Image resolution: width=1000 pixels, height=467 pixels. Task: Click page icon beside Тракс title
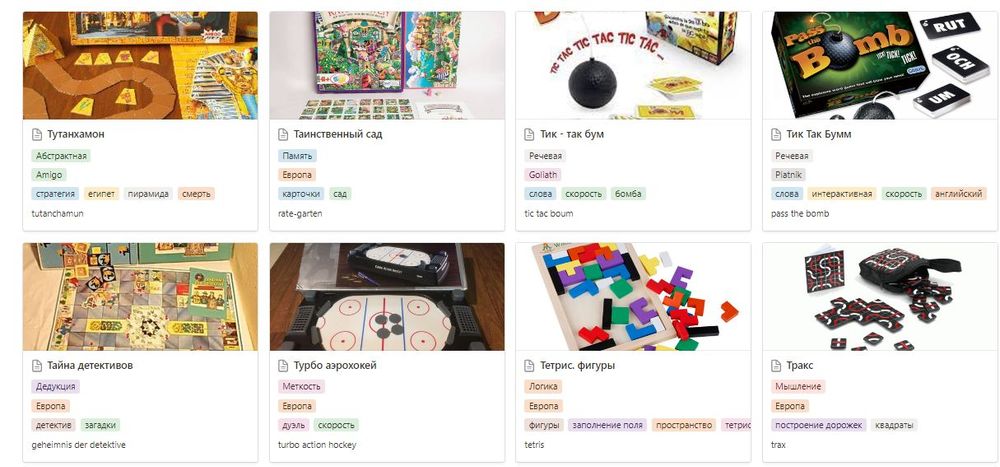(776, 366)
